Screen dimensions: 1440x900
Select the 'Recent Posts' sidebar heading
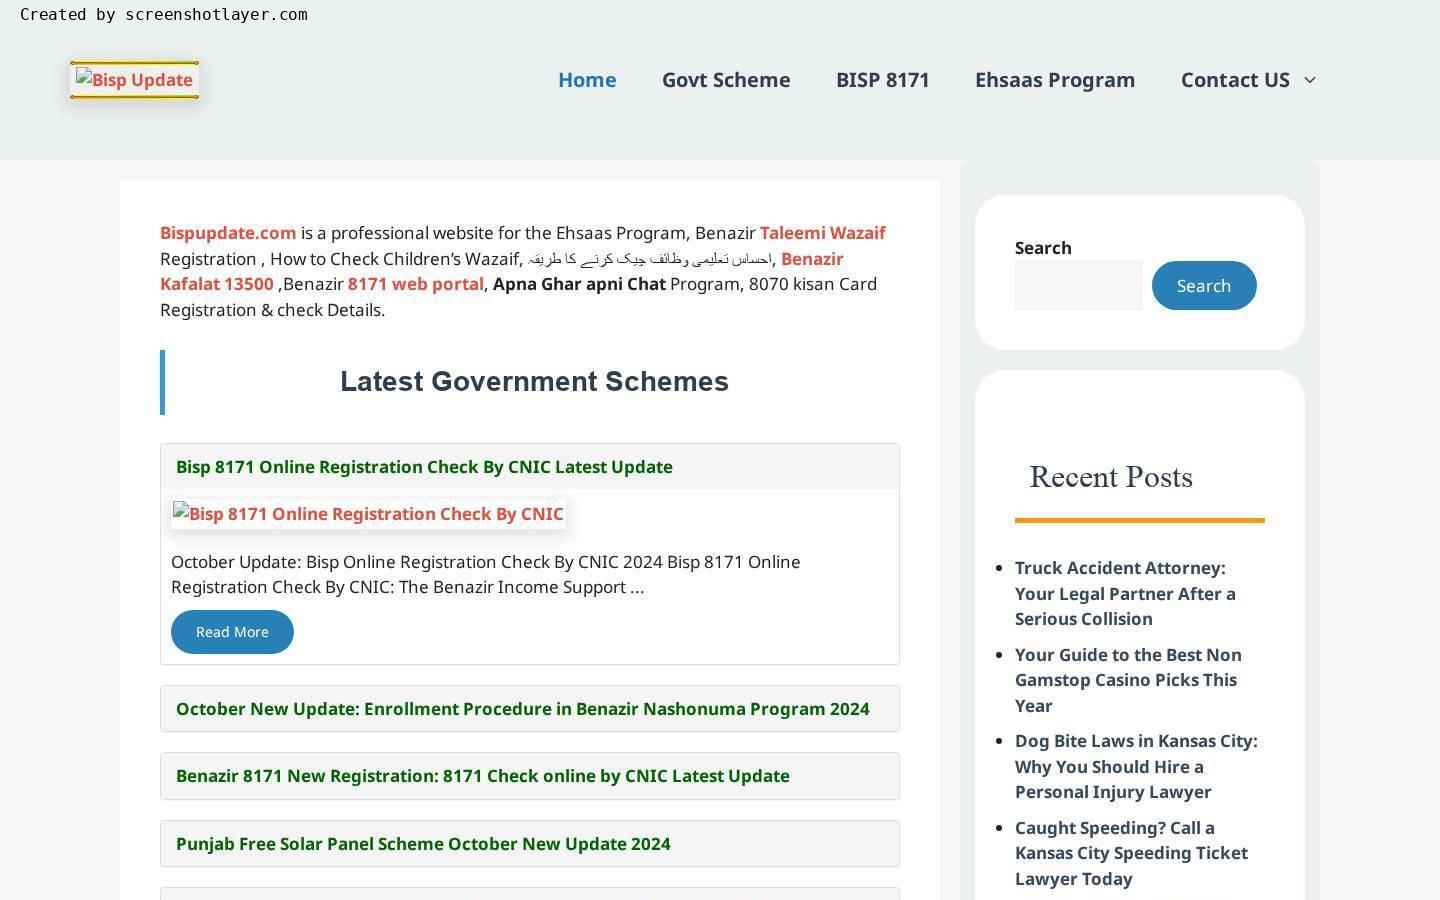(x=1111, y=478)
